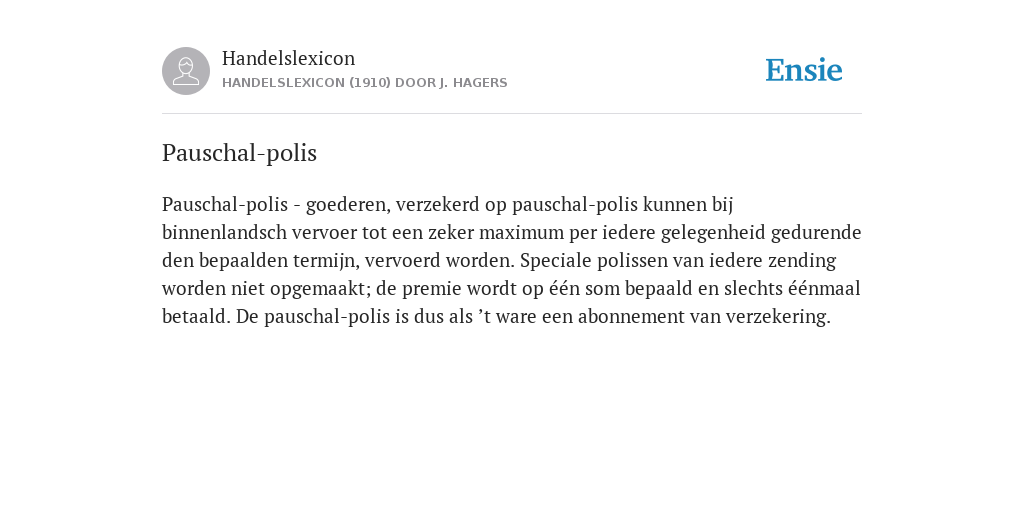Click the line starting worden niet opgemaakt

pos(511,289)
